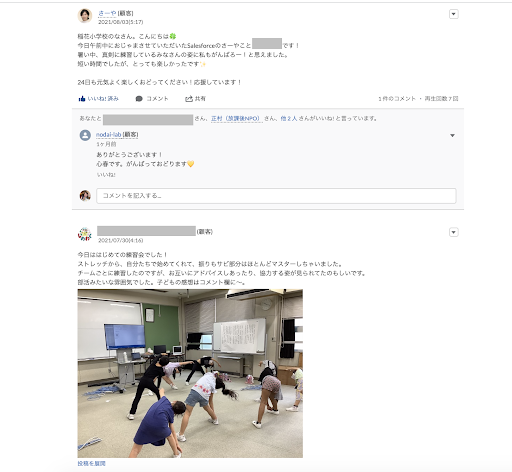Show the 他2人 other likers link
The height and width of the screenshot is (472, 512).
pyautogui.click(x=289, y=118)
